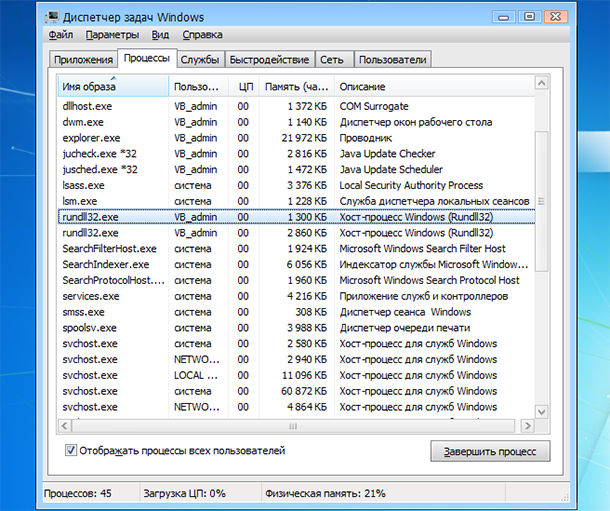Switch to the Быстродействие tab
This screenshot has height=511, width=610.
[x=269, y=60]
